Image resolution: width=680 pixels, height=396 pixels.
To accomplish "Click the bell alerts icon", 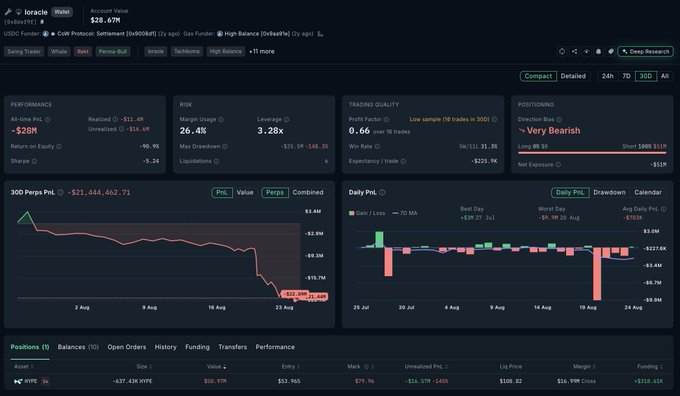I will [598, 51].
